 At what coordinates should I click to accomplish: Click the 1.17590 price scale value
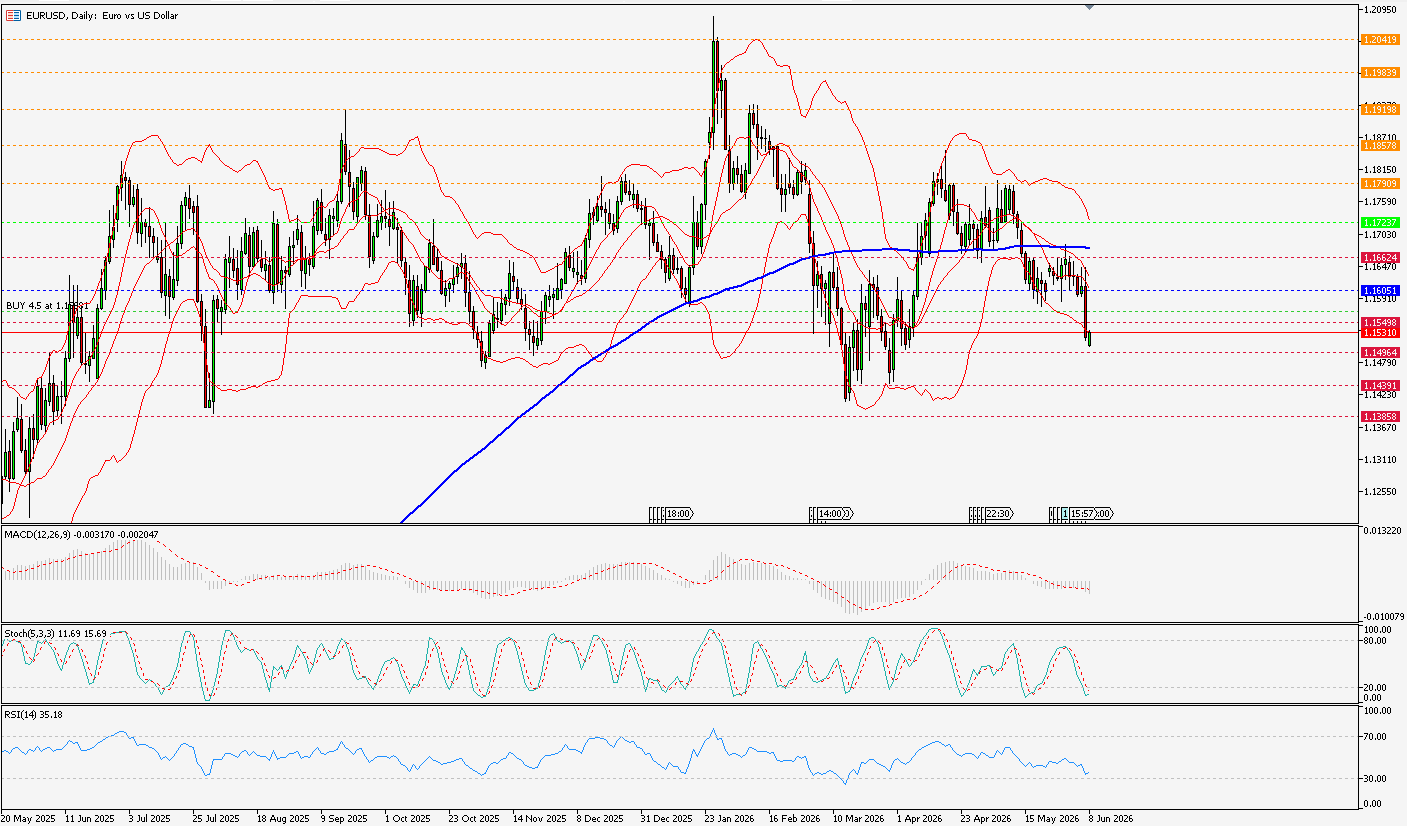(1380, 202)
